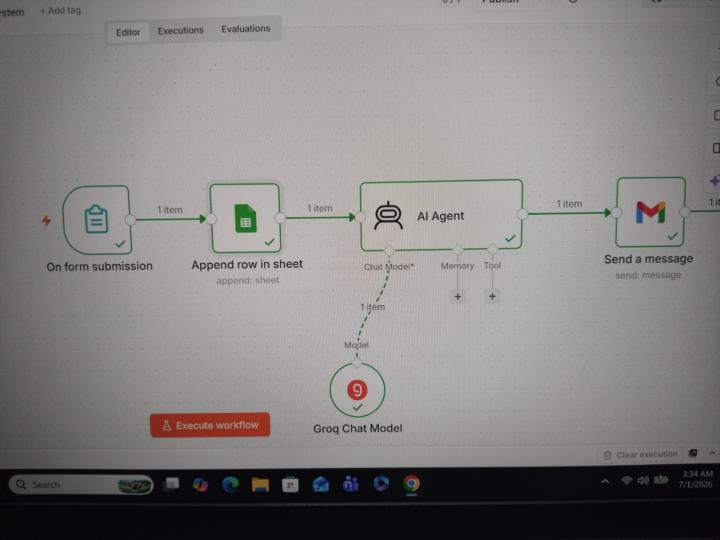
Task: Open the Wi-Fi network tray icon
Action: pyautogui.click(x=626, y=480)
